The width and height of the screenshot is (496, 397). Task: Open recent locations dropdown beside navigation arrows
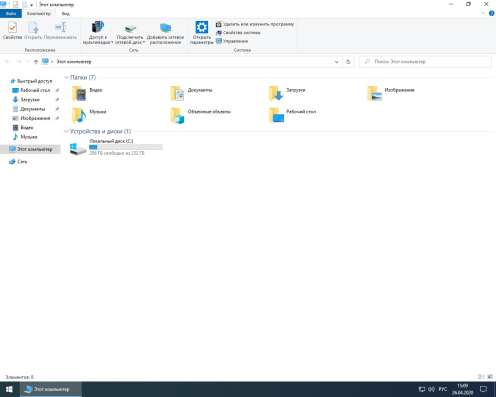(x=28, y=62)
